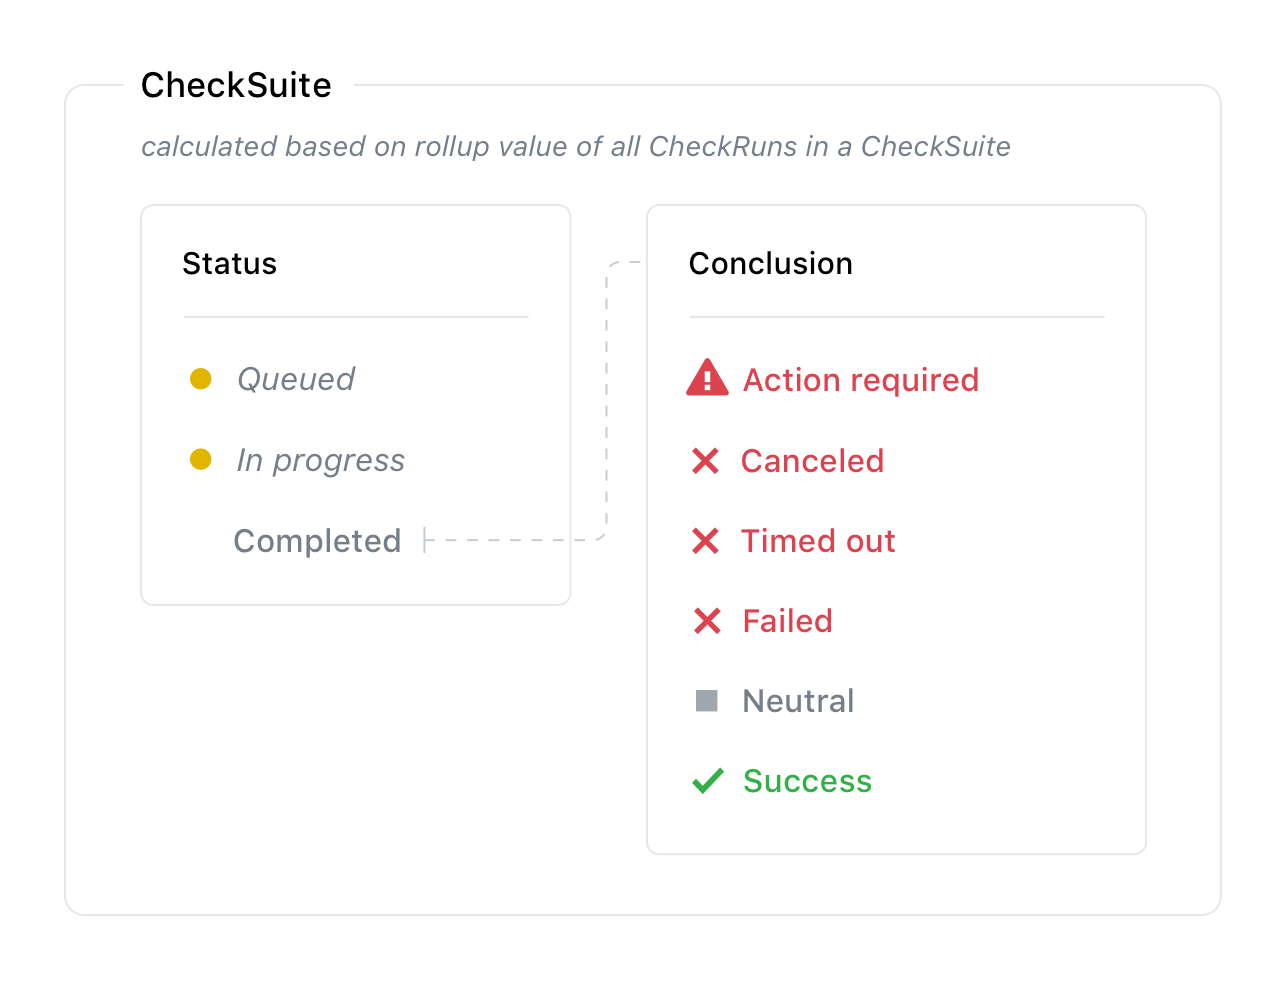Click the CheckSuite title

pyautogui.click(x=236, y=86)
